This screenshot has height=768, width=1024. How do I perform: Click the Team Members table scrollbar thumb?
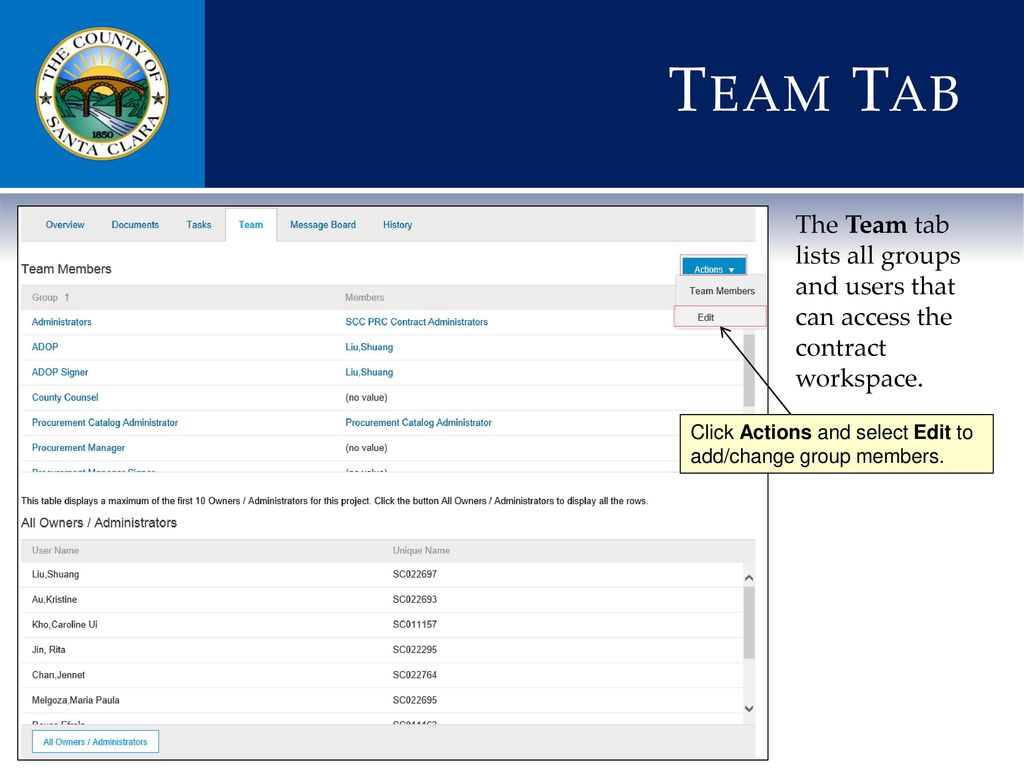(x=749, y=370)
